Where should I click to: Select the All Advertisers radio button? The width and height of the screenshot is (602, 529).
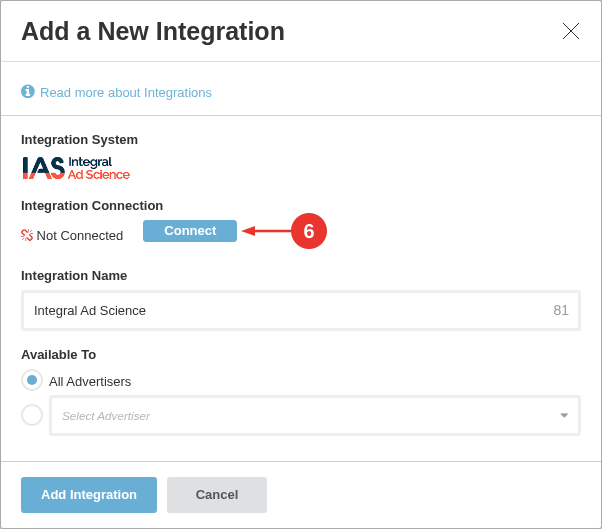32,380
